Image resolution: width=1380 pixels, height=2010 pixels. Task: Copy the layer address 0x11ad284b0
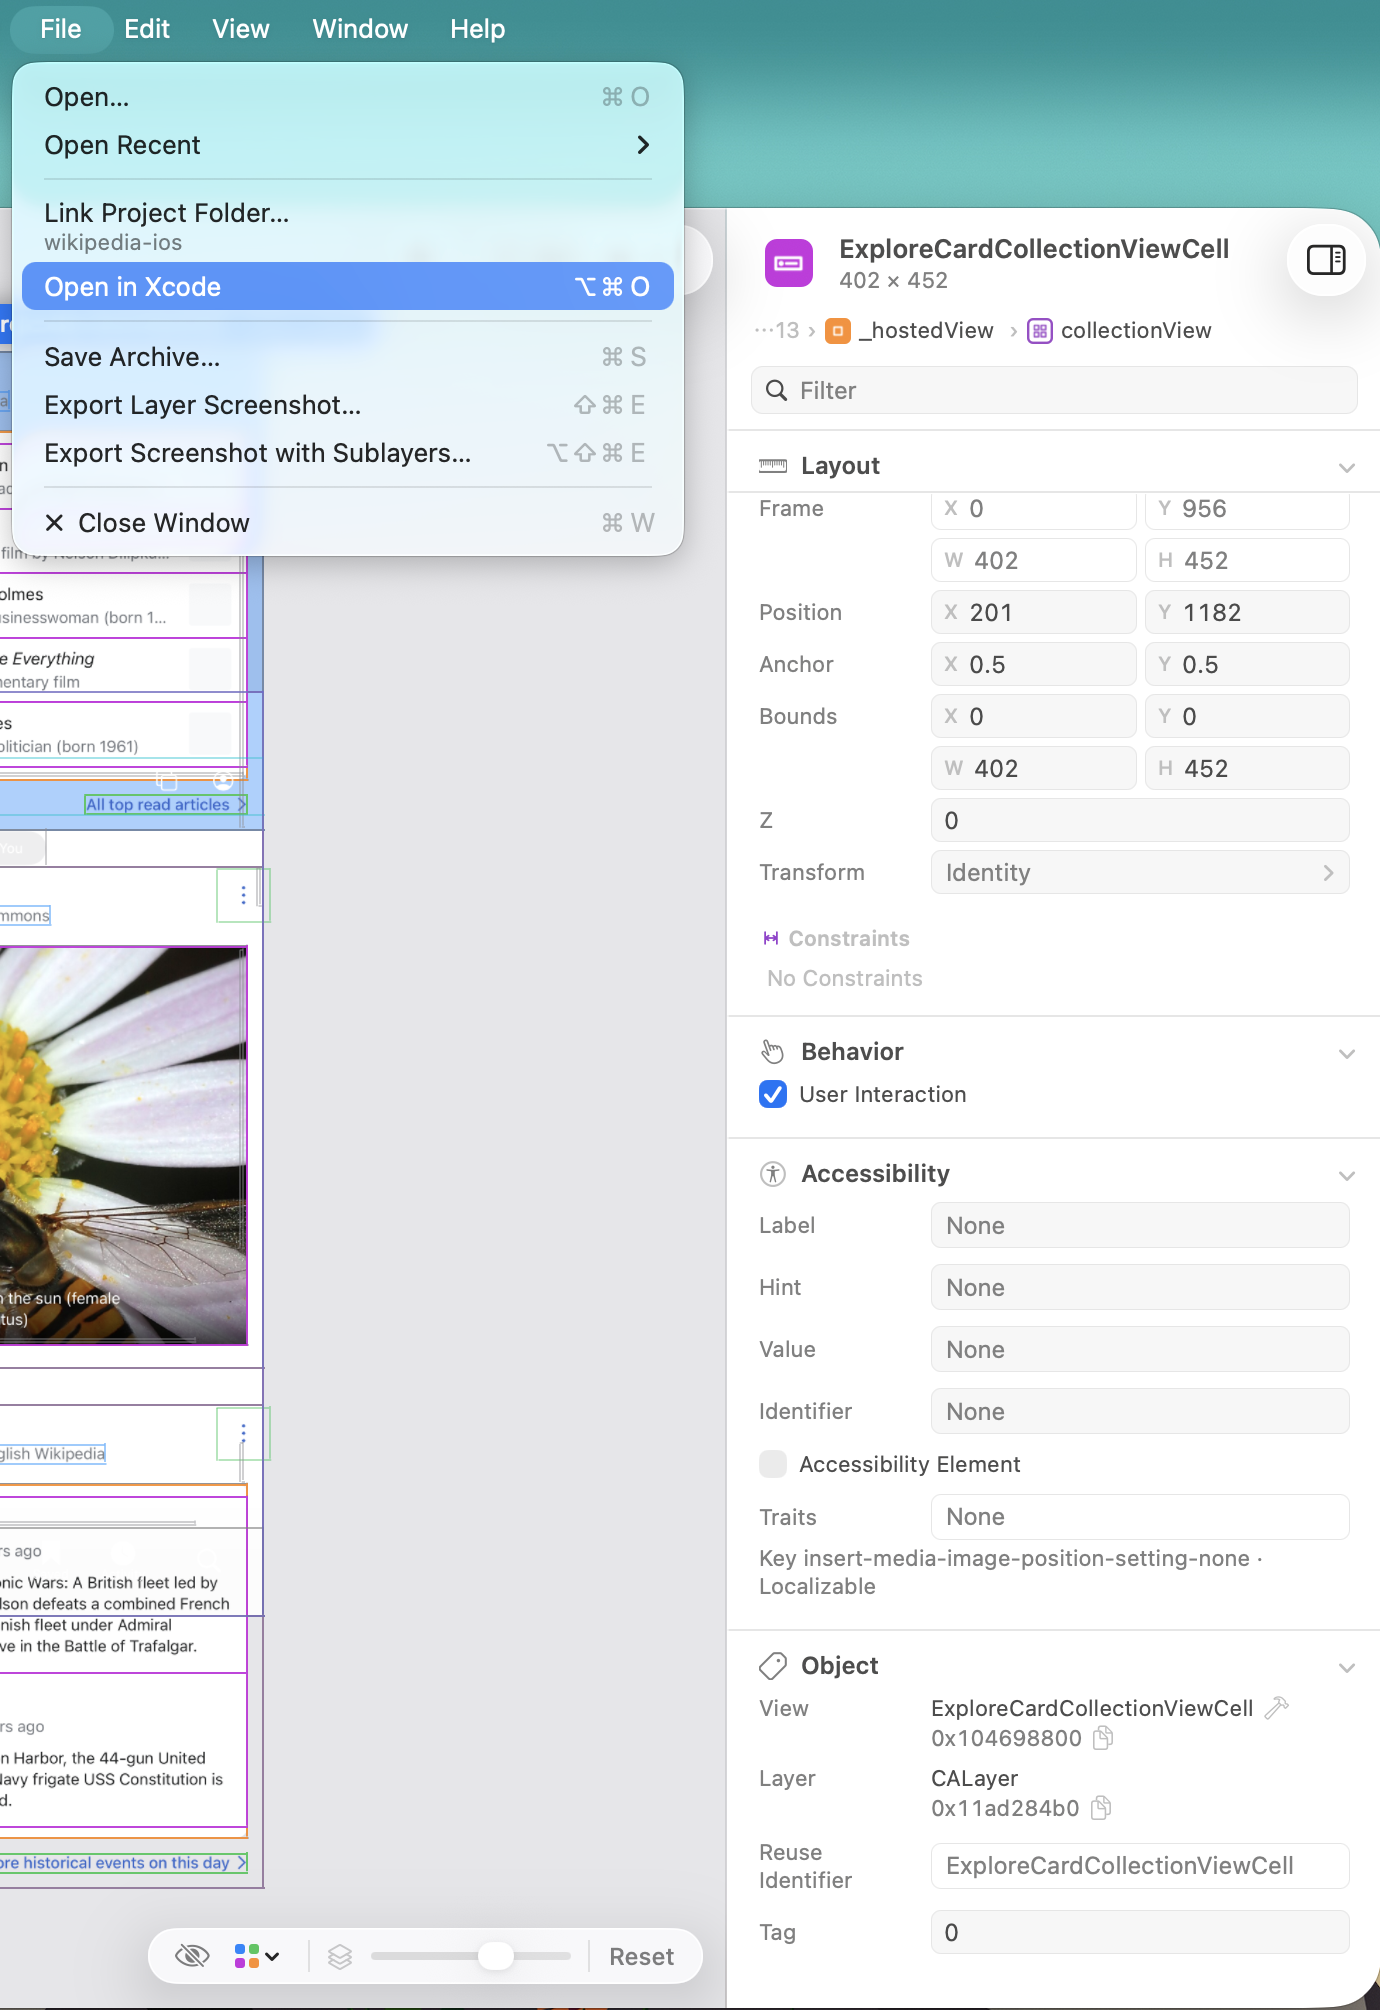tap(1101, 1808)
